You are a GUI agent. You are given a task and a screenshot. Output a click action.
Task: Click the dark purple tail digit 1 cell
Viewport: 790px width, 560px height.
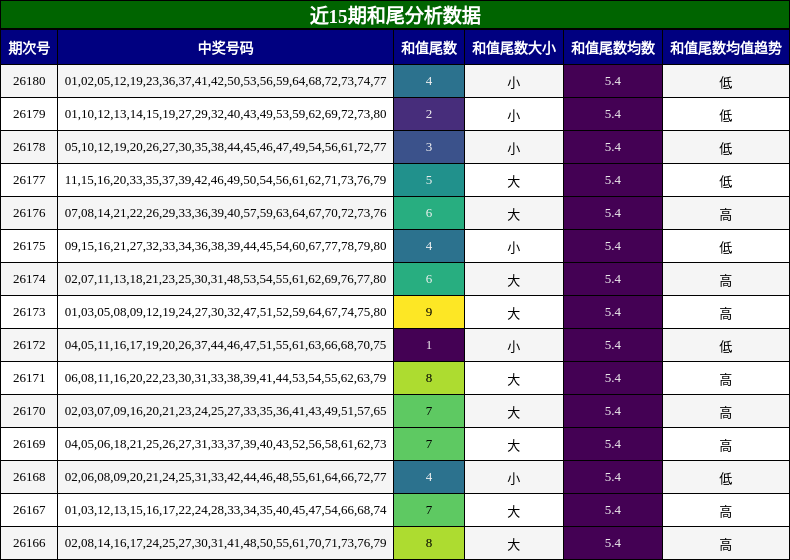pyautogui.click(x=429, y=345)
